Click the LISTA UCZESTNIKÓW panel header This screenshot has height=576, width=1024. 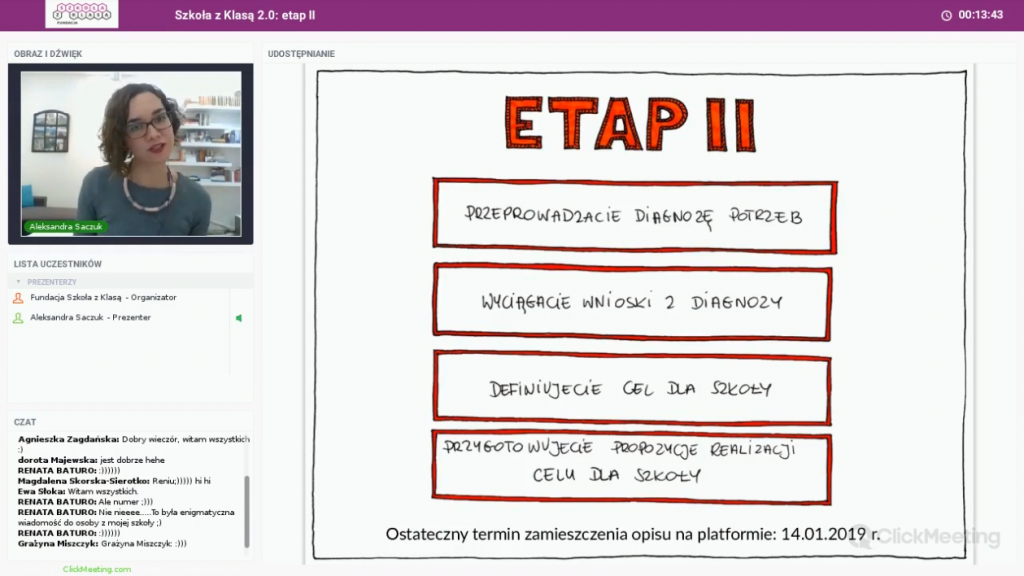point(58,264)
